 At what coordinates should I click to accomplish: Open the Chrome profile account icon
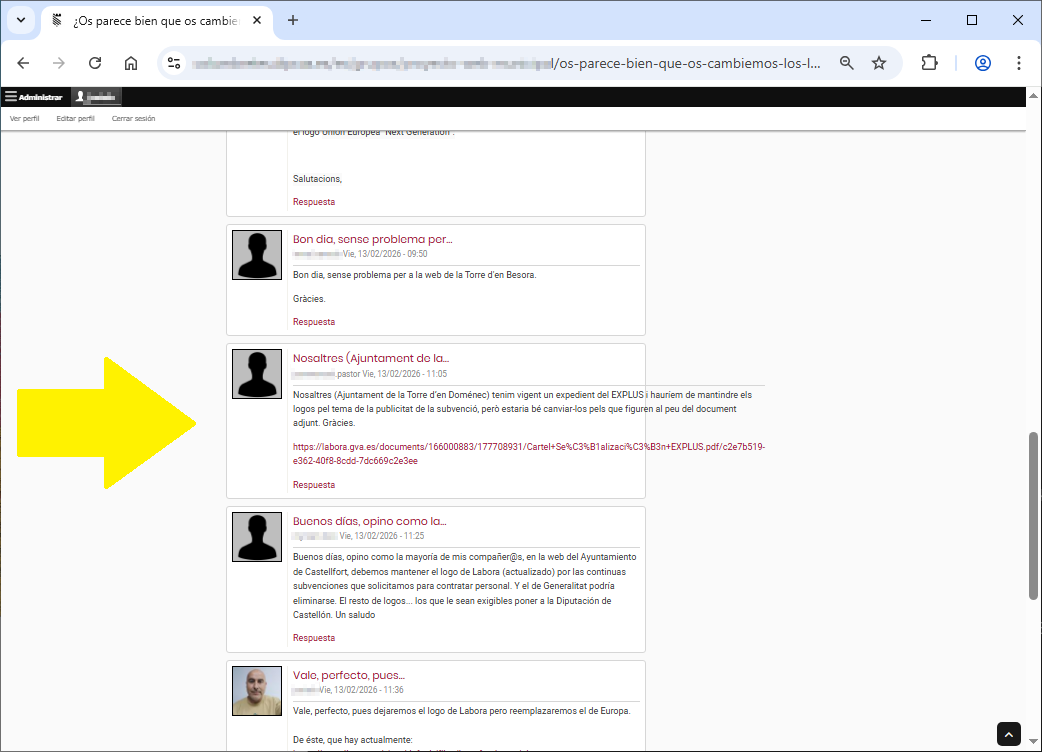click(x=983, y=63)
